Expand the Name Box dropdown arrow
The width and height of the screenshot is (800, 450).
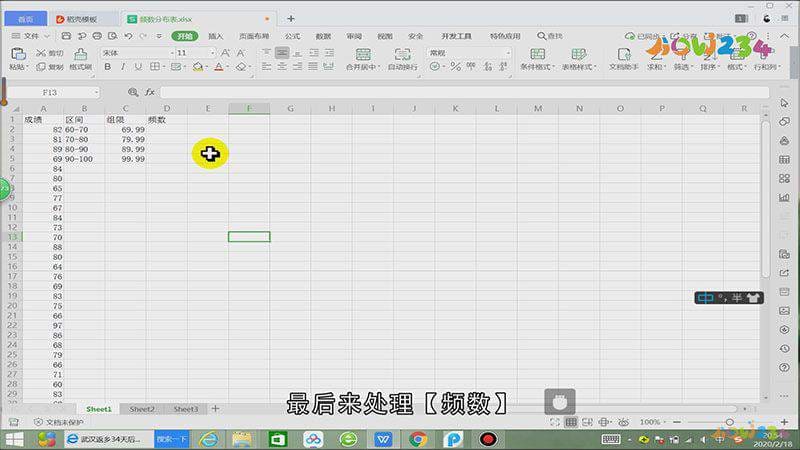click(x=96, y=92)
